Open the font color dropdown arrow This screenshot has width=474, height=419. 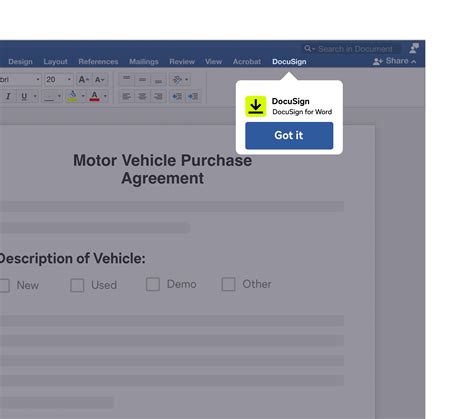pyautogui.click(x=105, y=96)
